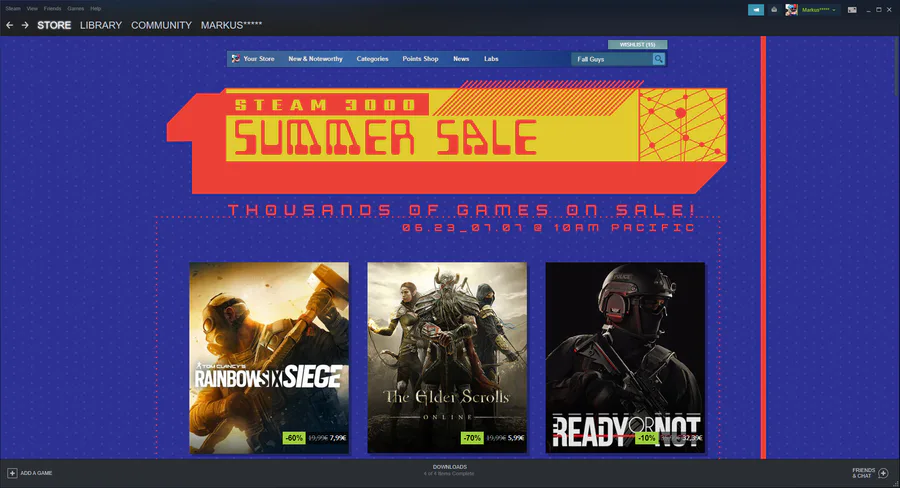The image size is (900, 488).
Task: Go back with the left arrow
Action: coord(9,25)
